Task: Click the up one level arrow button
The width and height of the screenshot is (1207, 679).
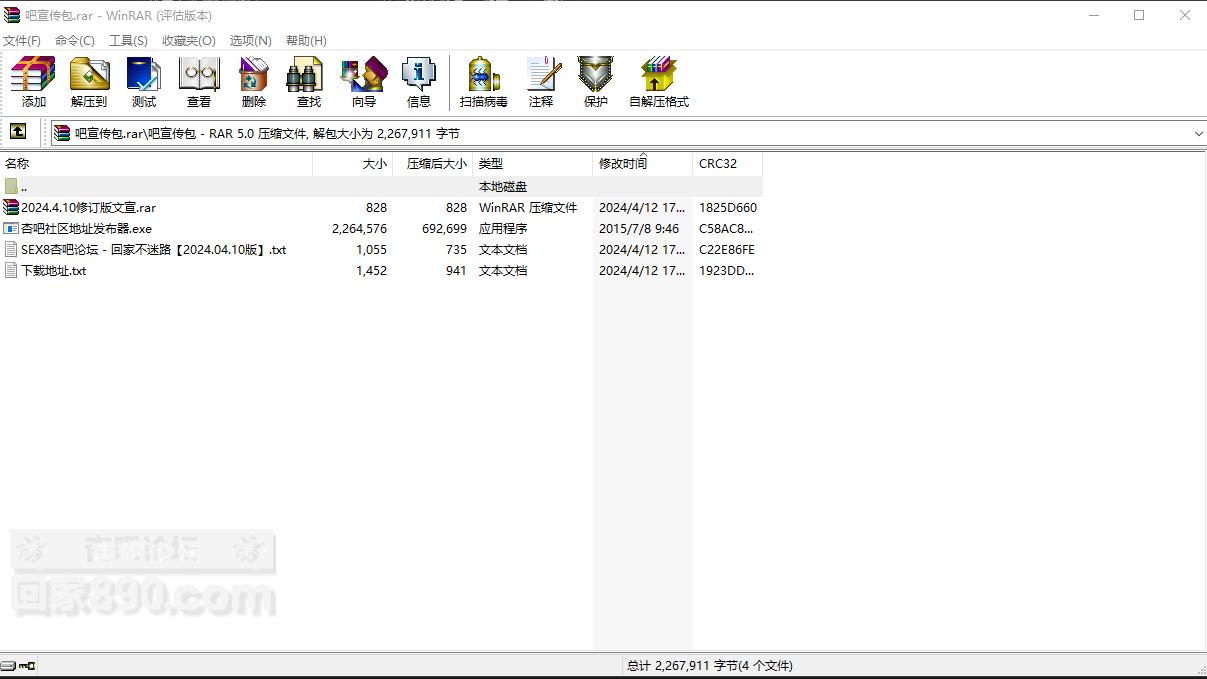Action: [18, 132]
